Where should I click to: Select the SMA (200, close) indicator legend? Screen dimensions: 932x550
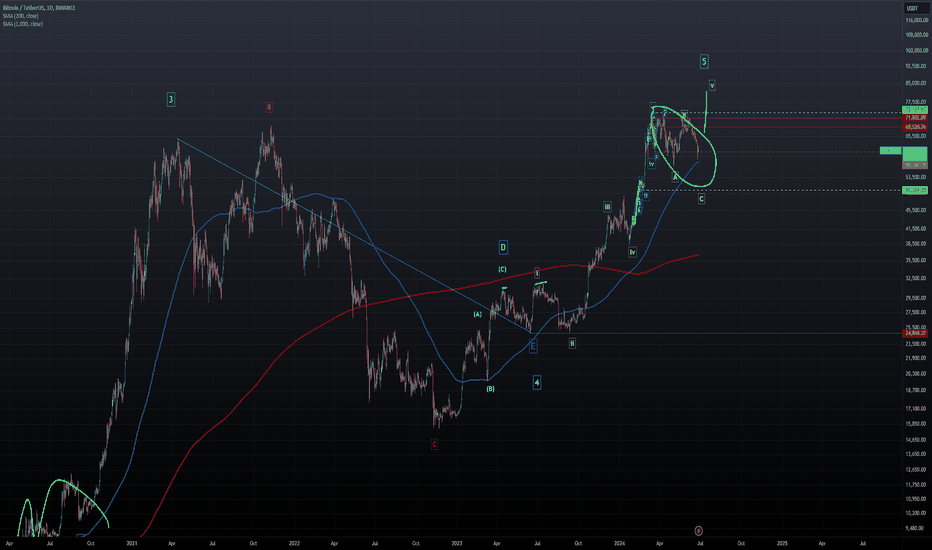click(x=20, y=16)
